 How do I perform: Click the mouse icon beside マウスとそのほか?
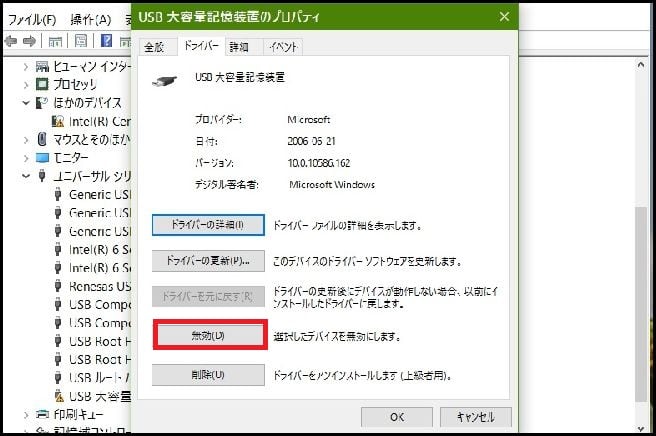(x=42, y=139)
